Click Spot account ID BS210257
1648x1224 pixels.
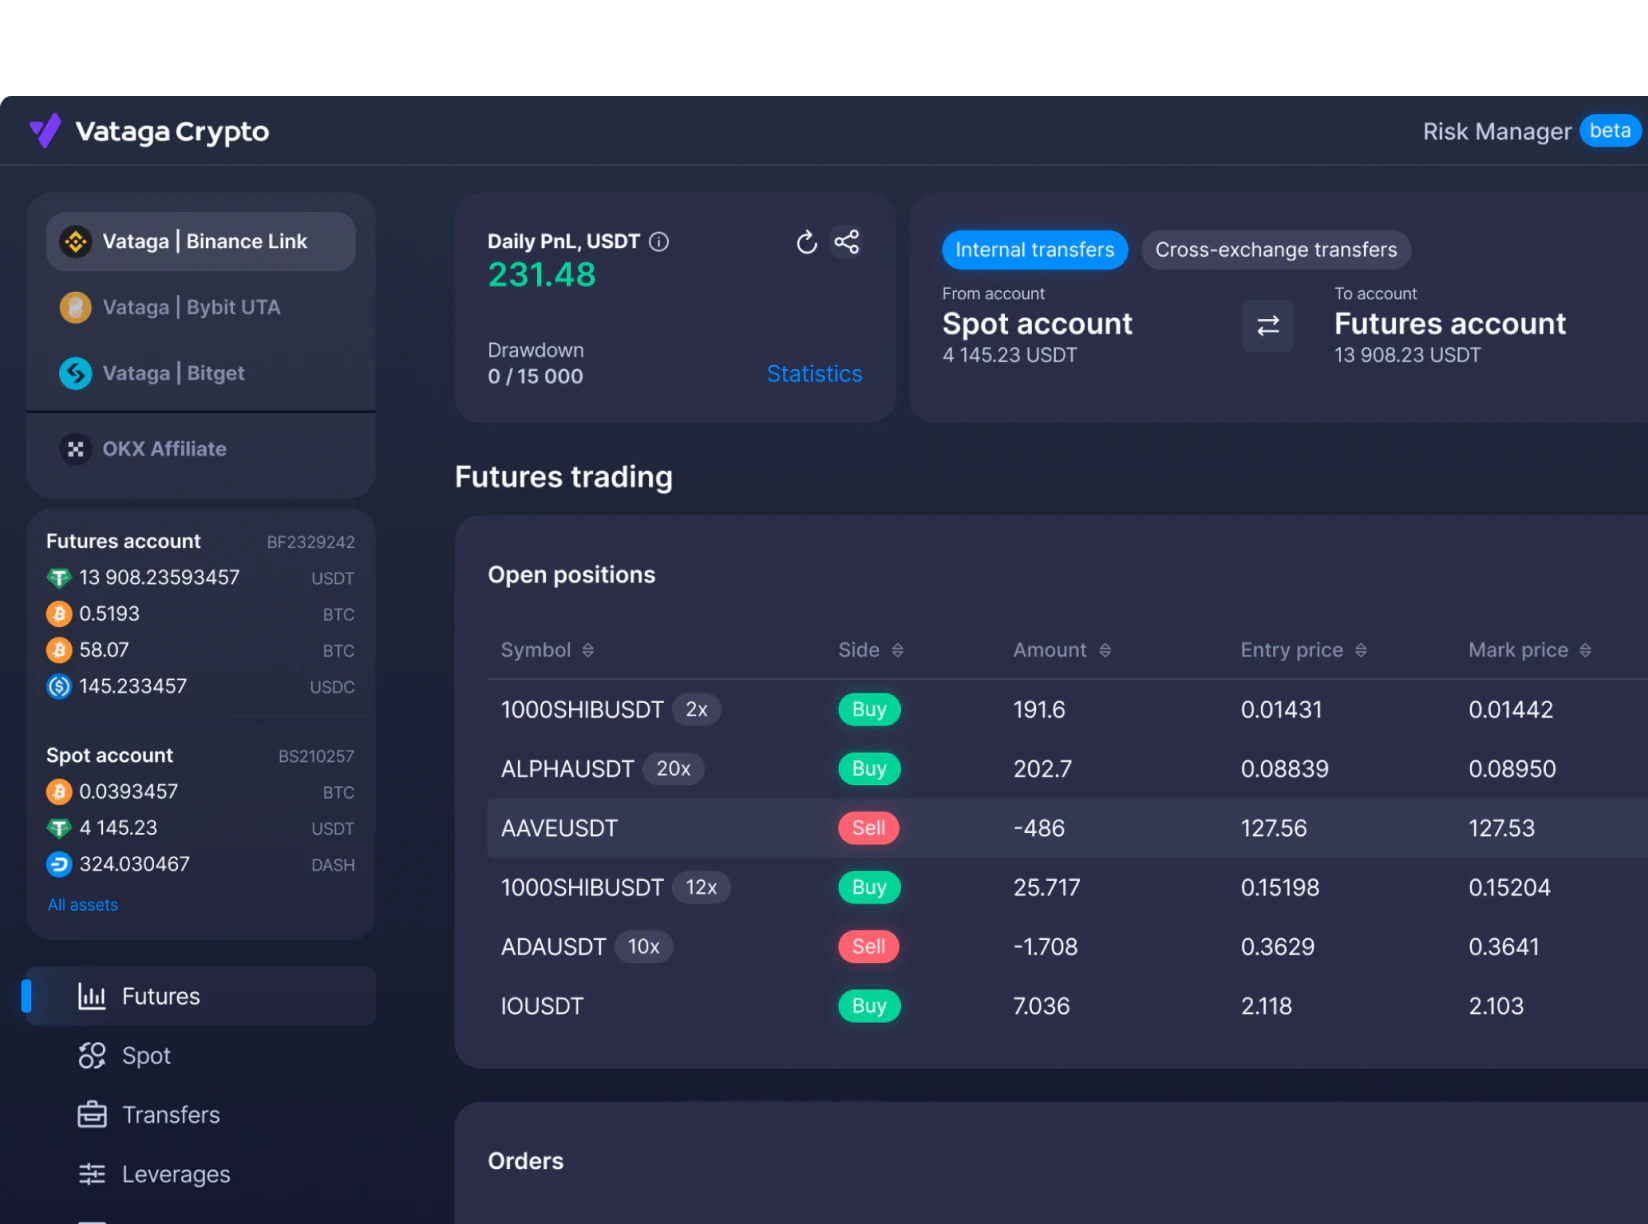pyautogui.click(x=316, y=757)
